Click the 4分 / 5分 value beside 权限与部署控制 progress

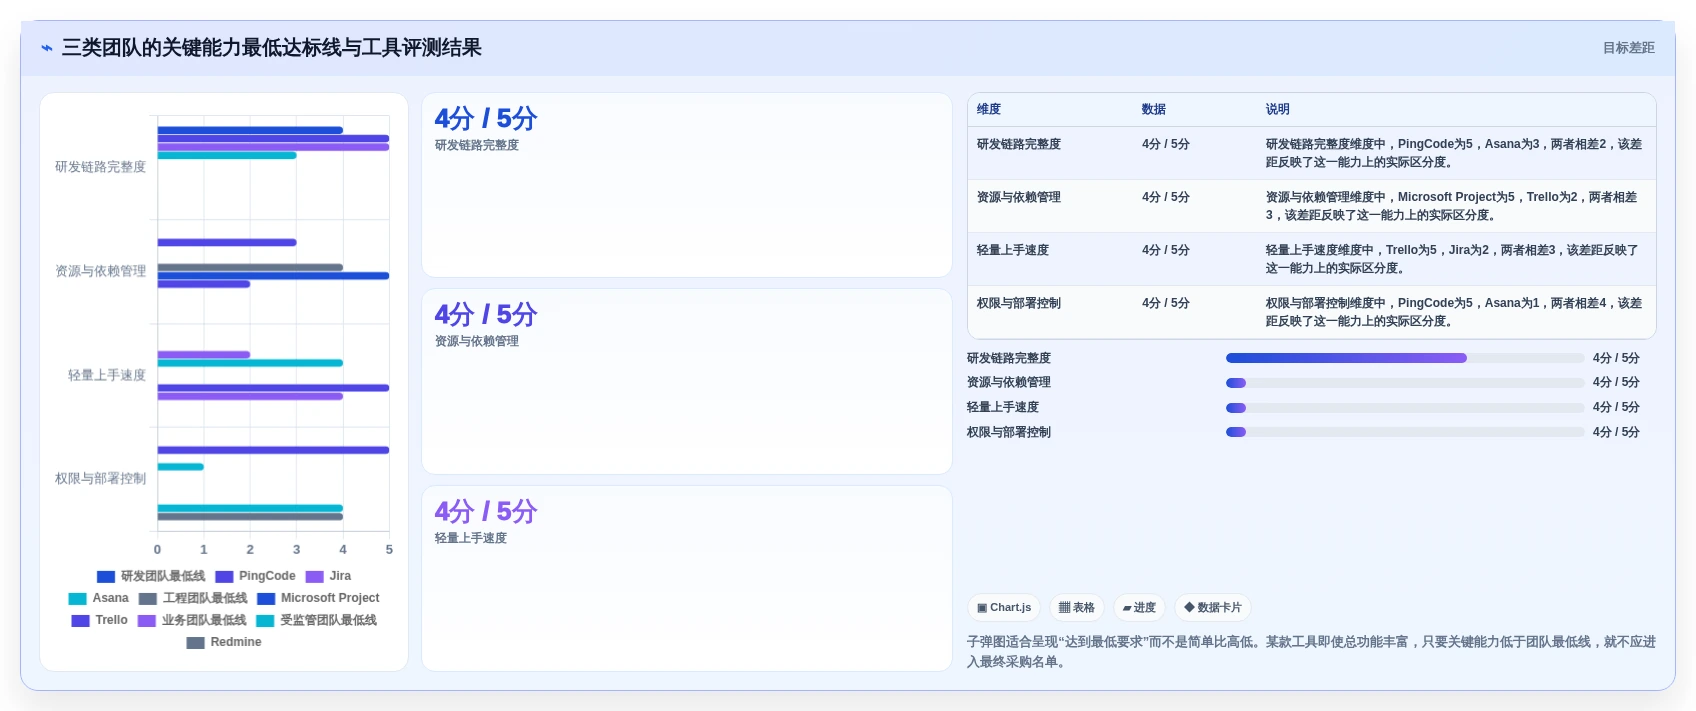1616,432
